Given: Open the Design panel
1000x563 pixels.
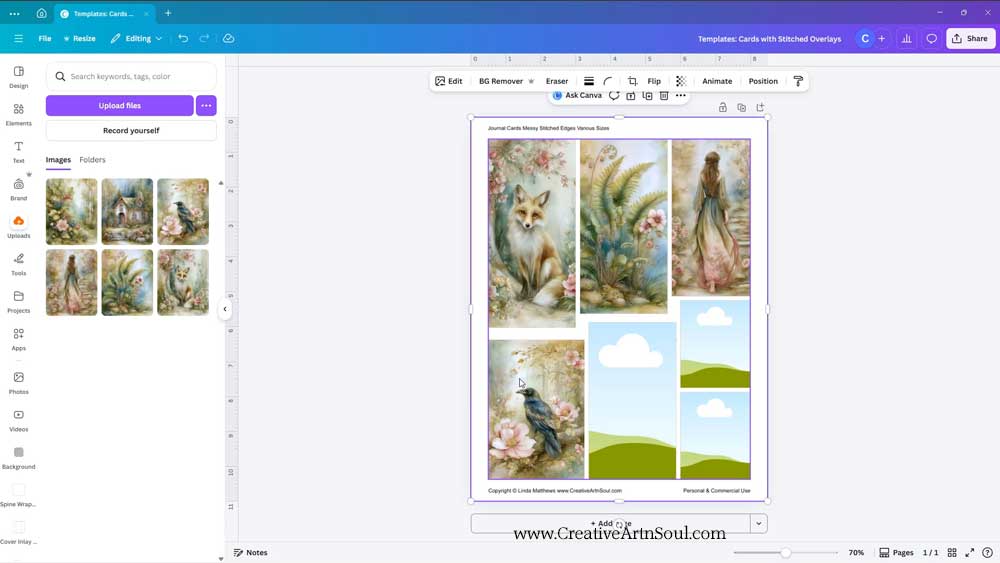Looking at the screenshot, I should 18,77.
